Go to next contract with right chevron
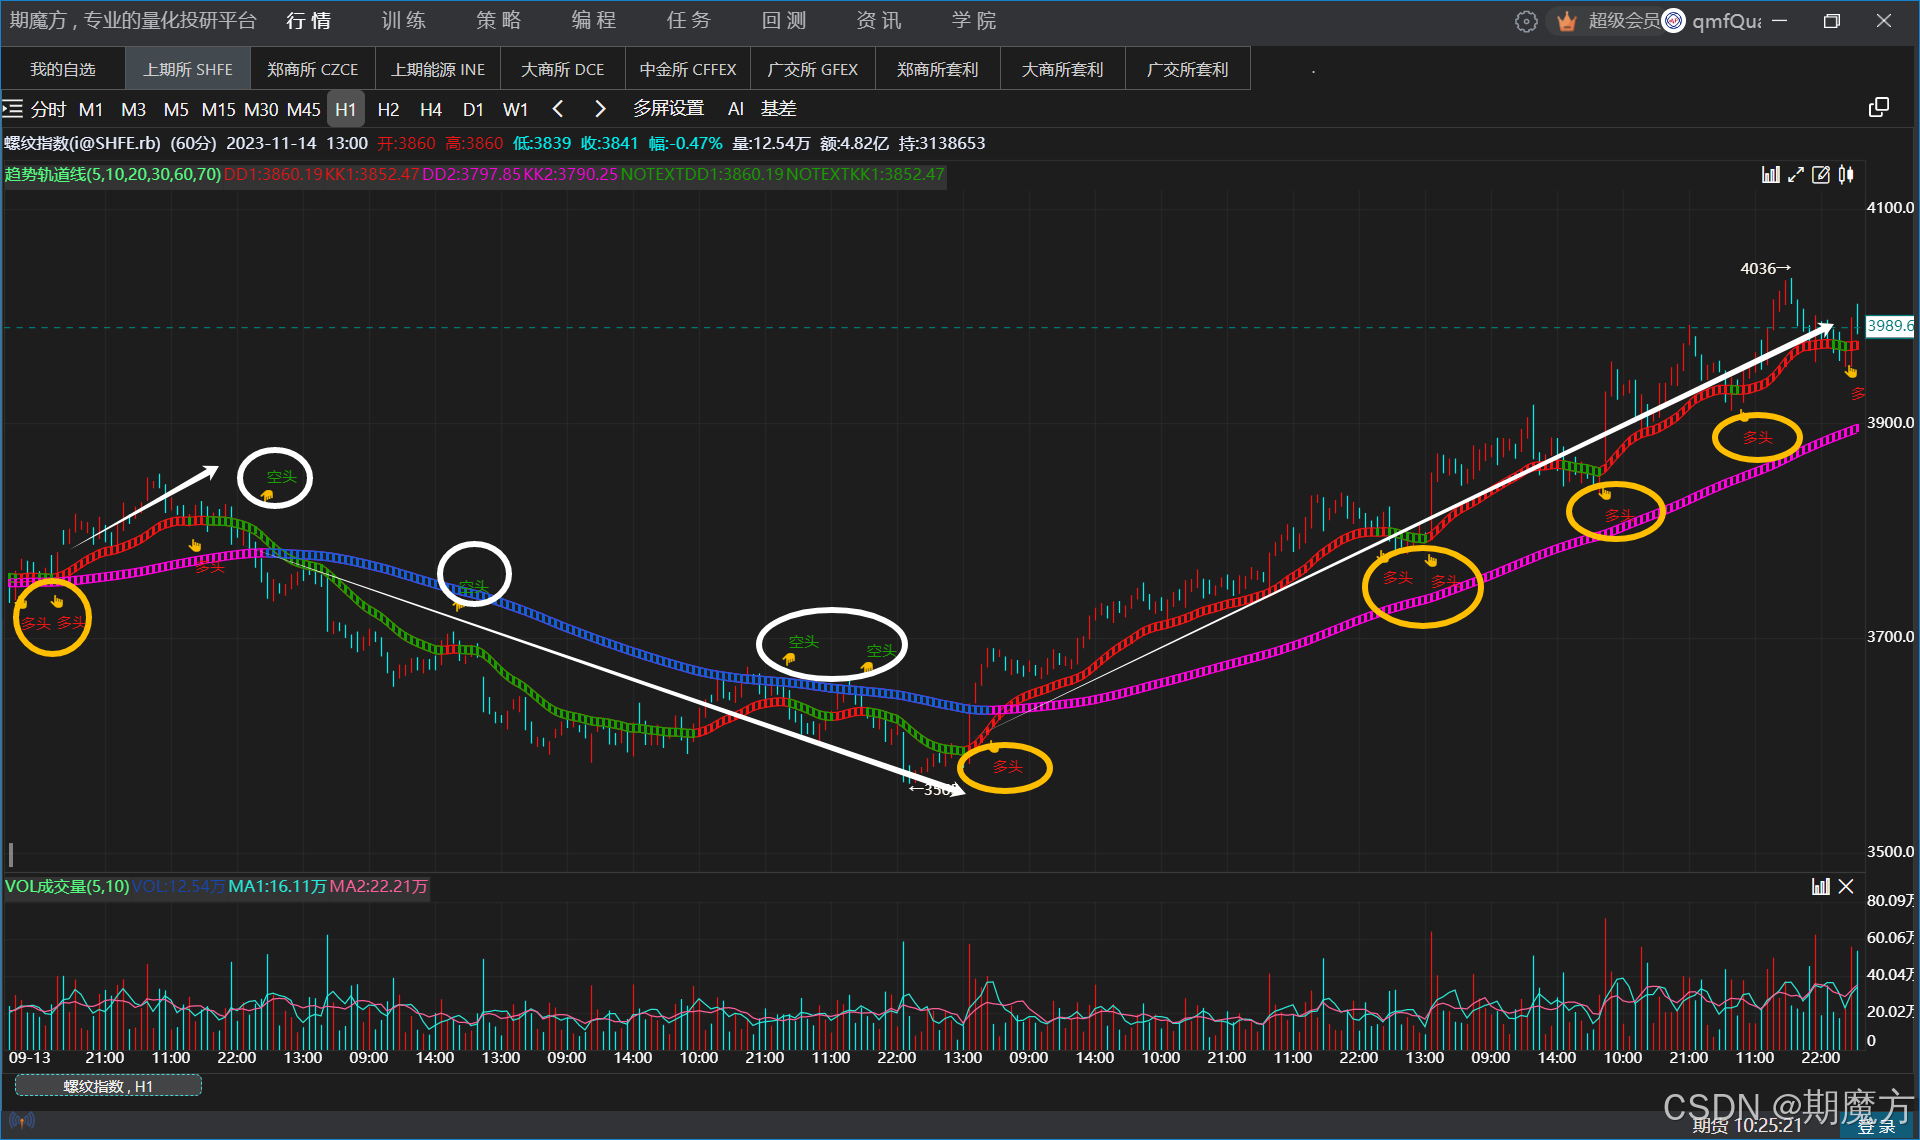This screenshot has width=1920, height=1140. (600, 108)
